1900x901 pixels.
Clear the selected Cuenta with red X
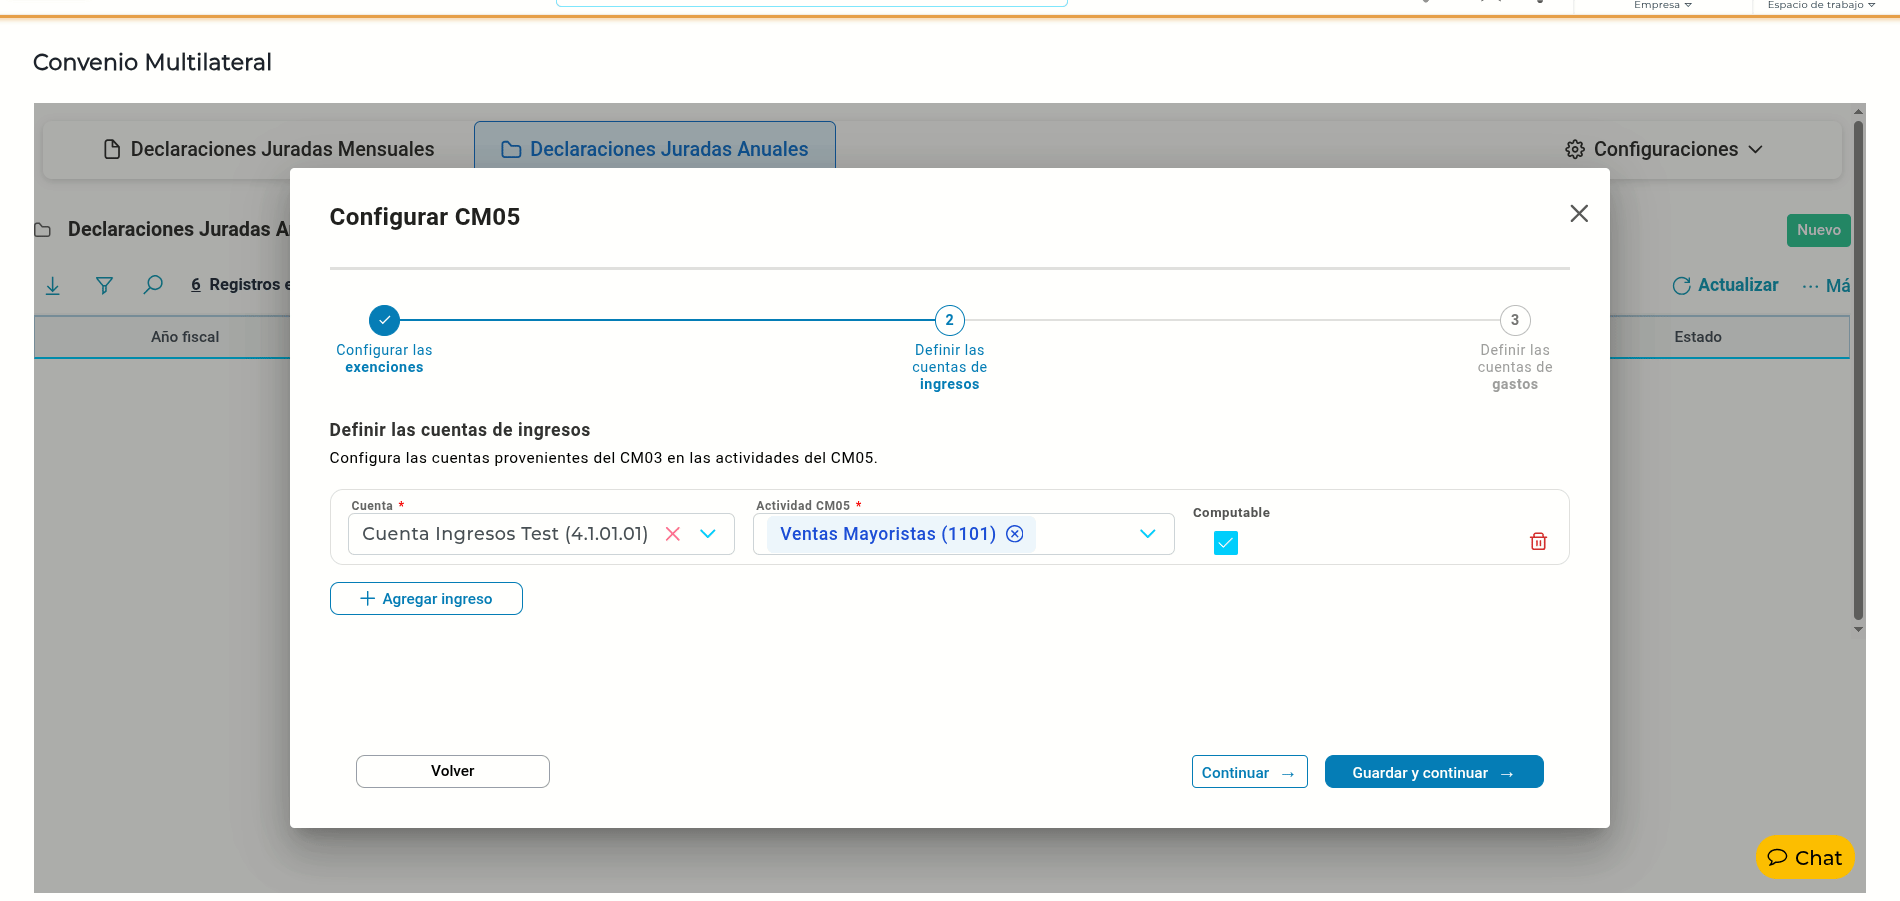pos(673,534)
